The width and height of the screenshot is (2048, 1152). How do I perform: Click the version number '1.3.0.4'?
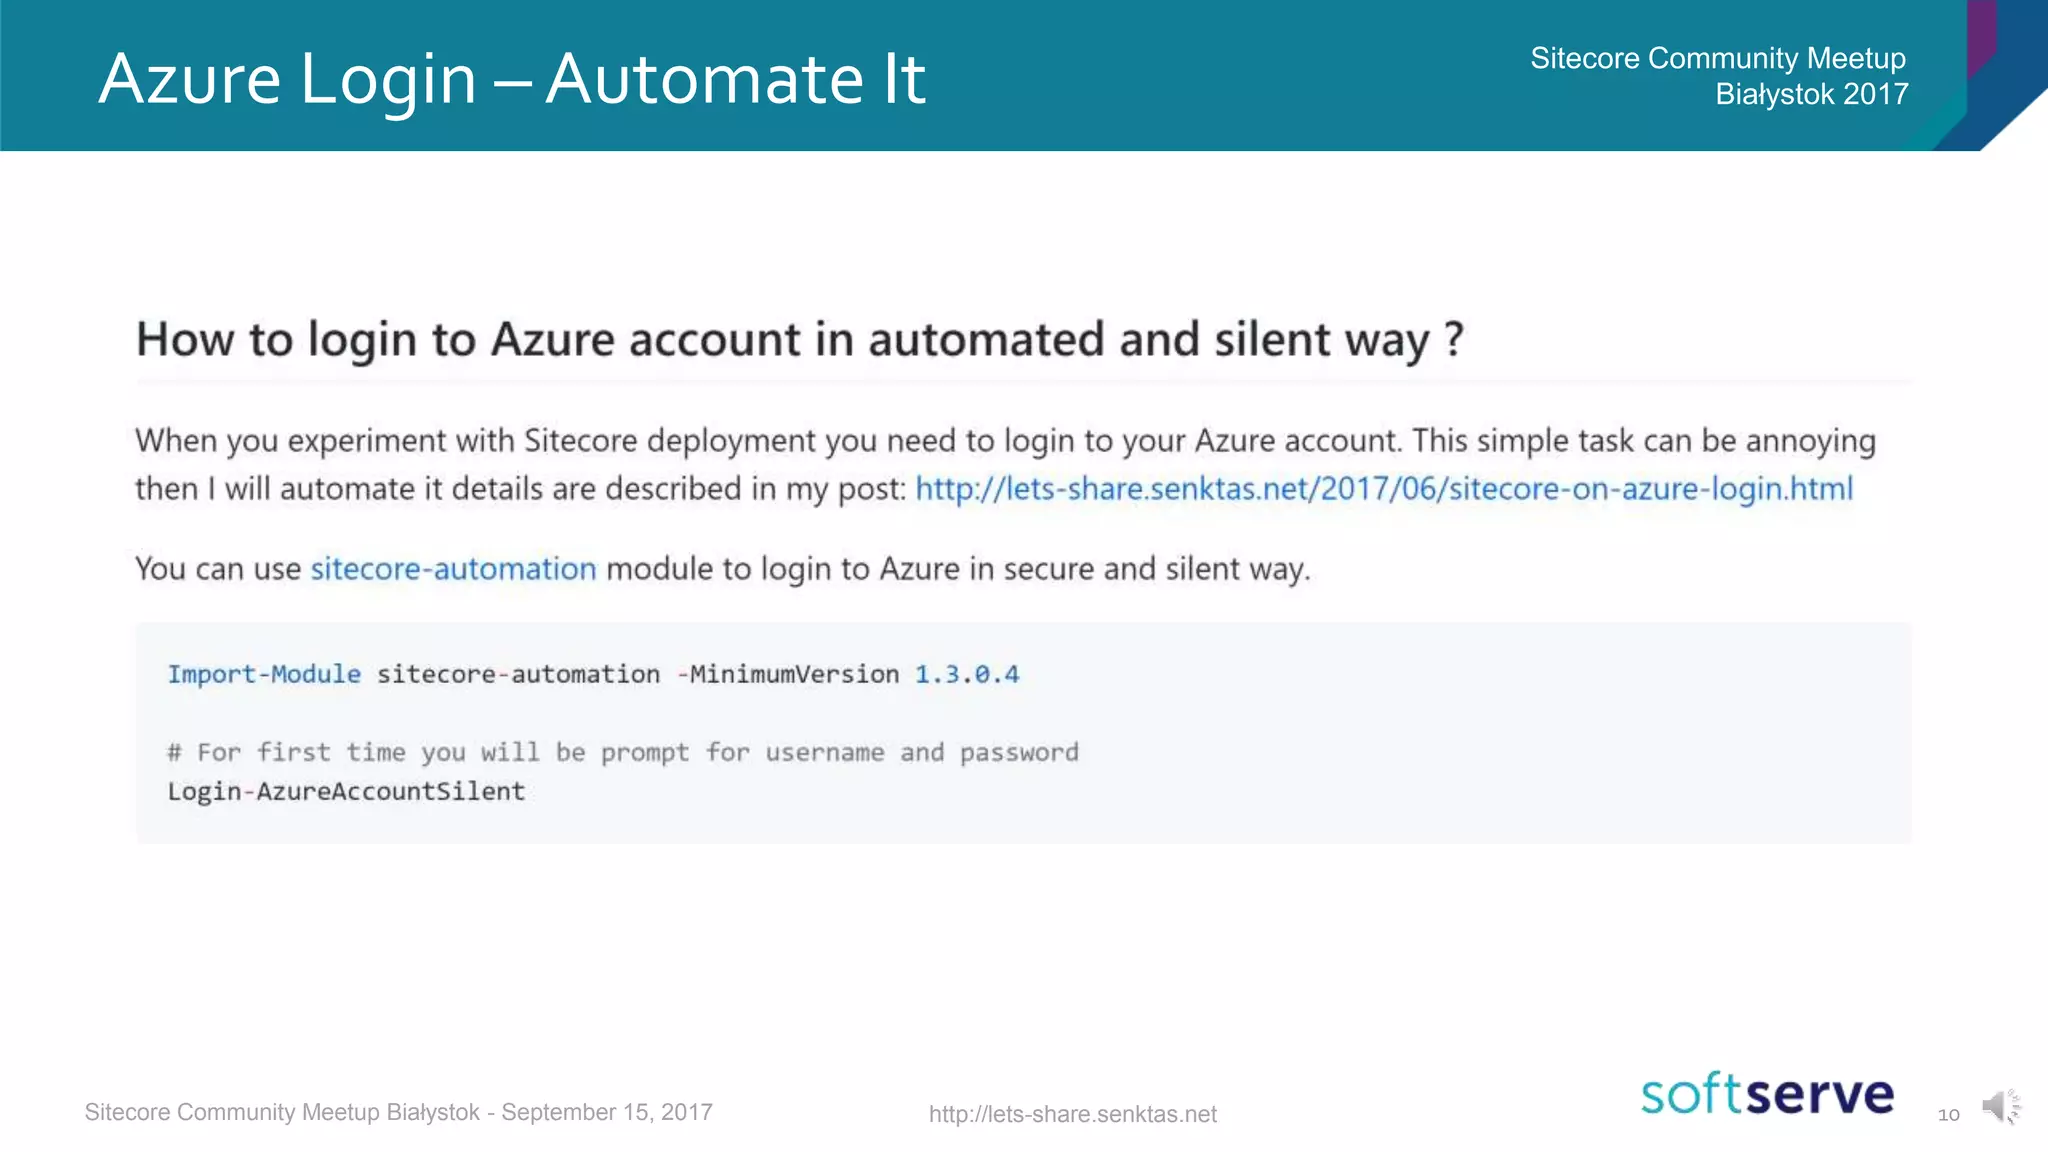[x=967, y=674]
